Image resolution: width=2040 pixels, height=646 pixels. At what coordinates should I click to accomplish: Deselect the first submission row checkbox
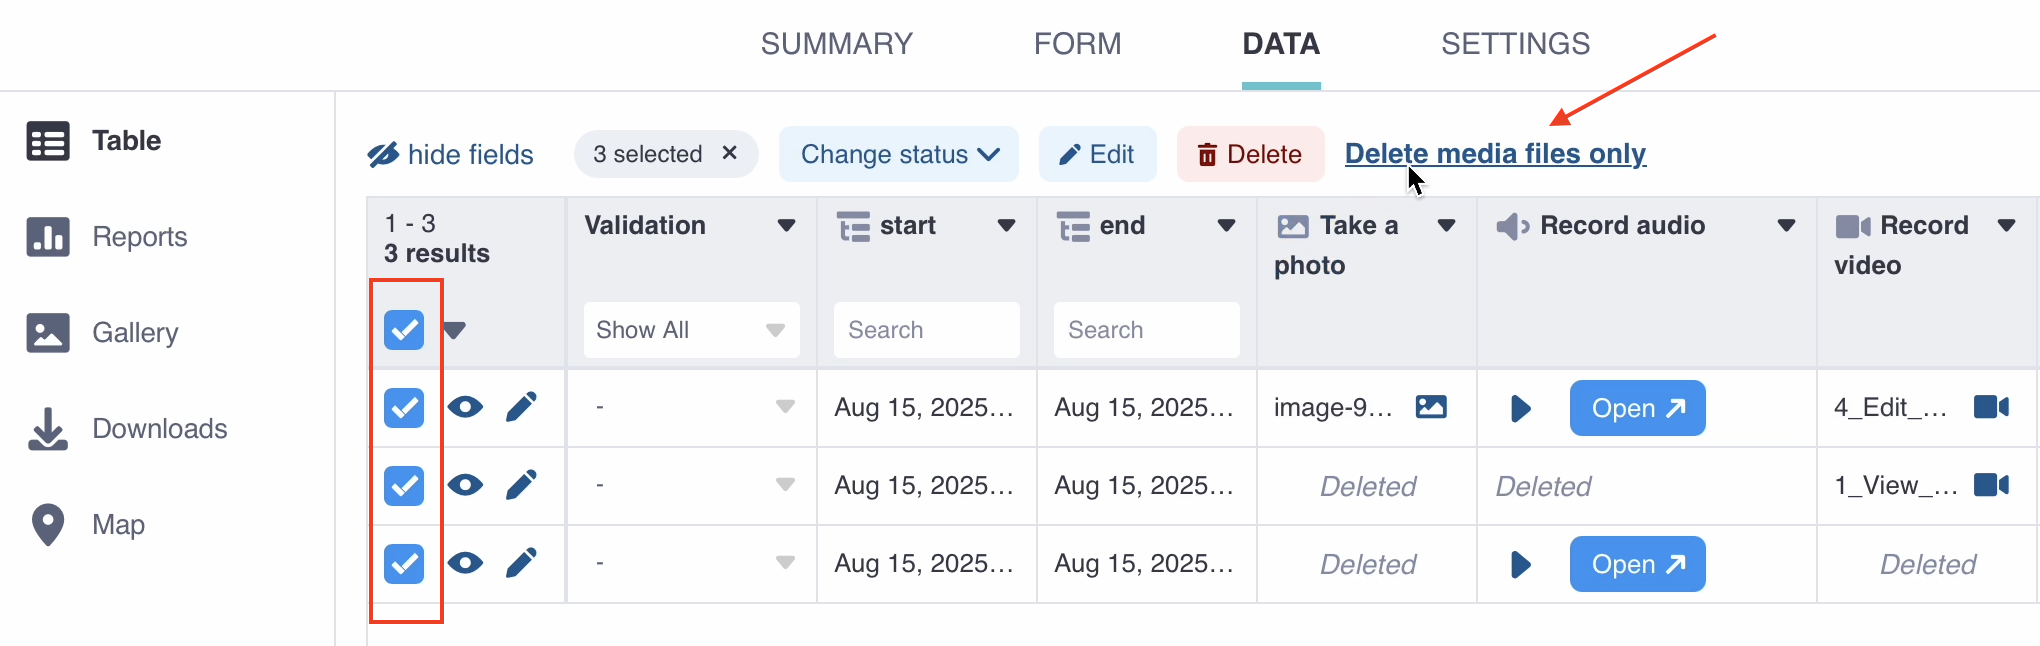pyautogui.click(x=404, y=408)
